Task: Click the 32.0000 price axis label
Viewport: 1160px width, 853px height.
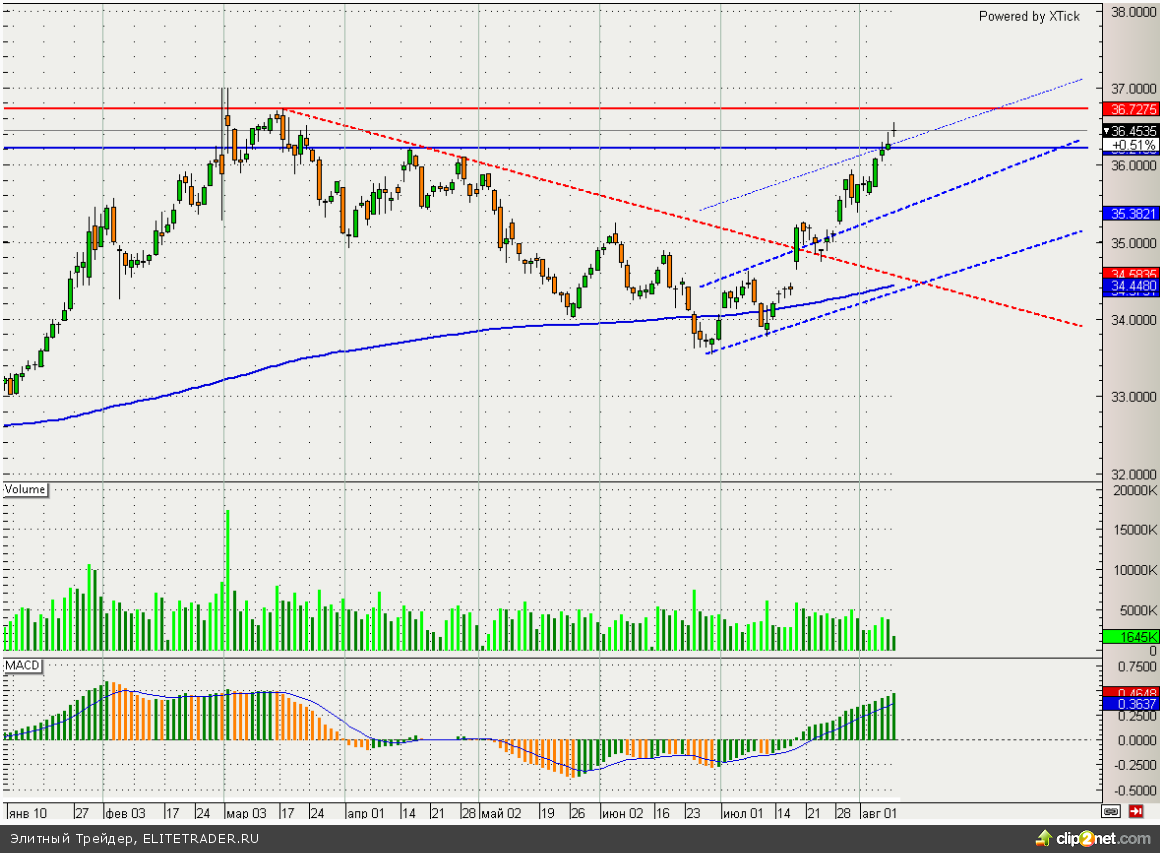Action: click(1133, 474)
